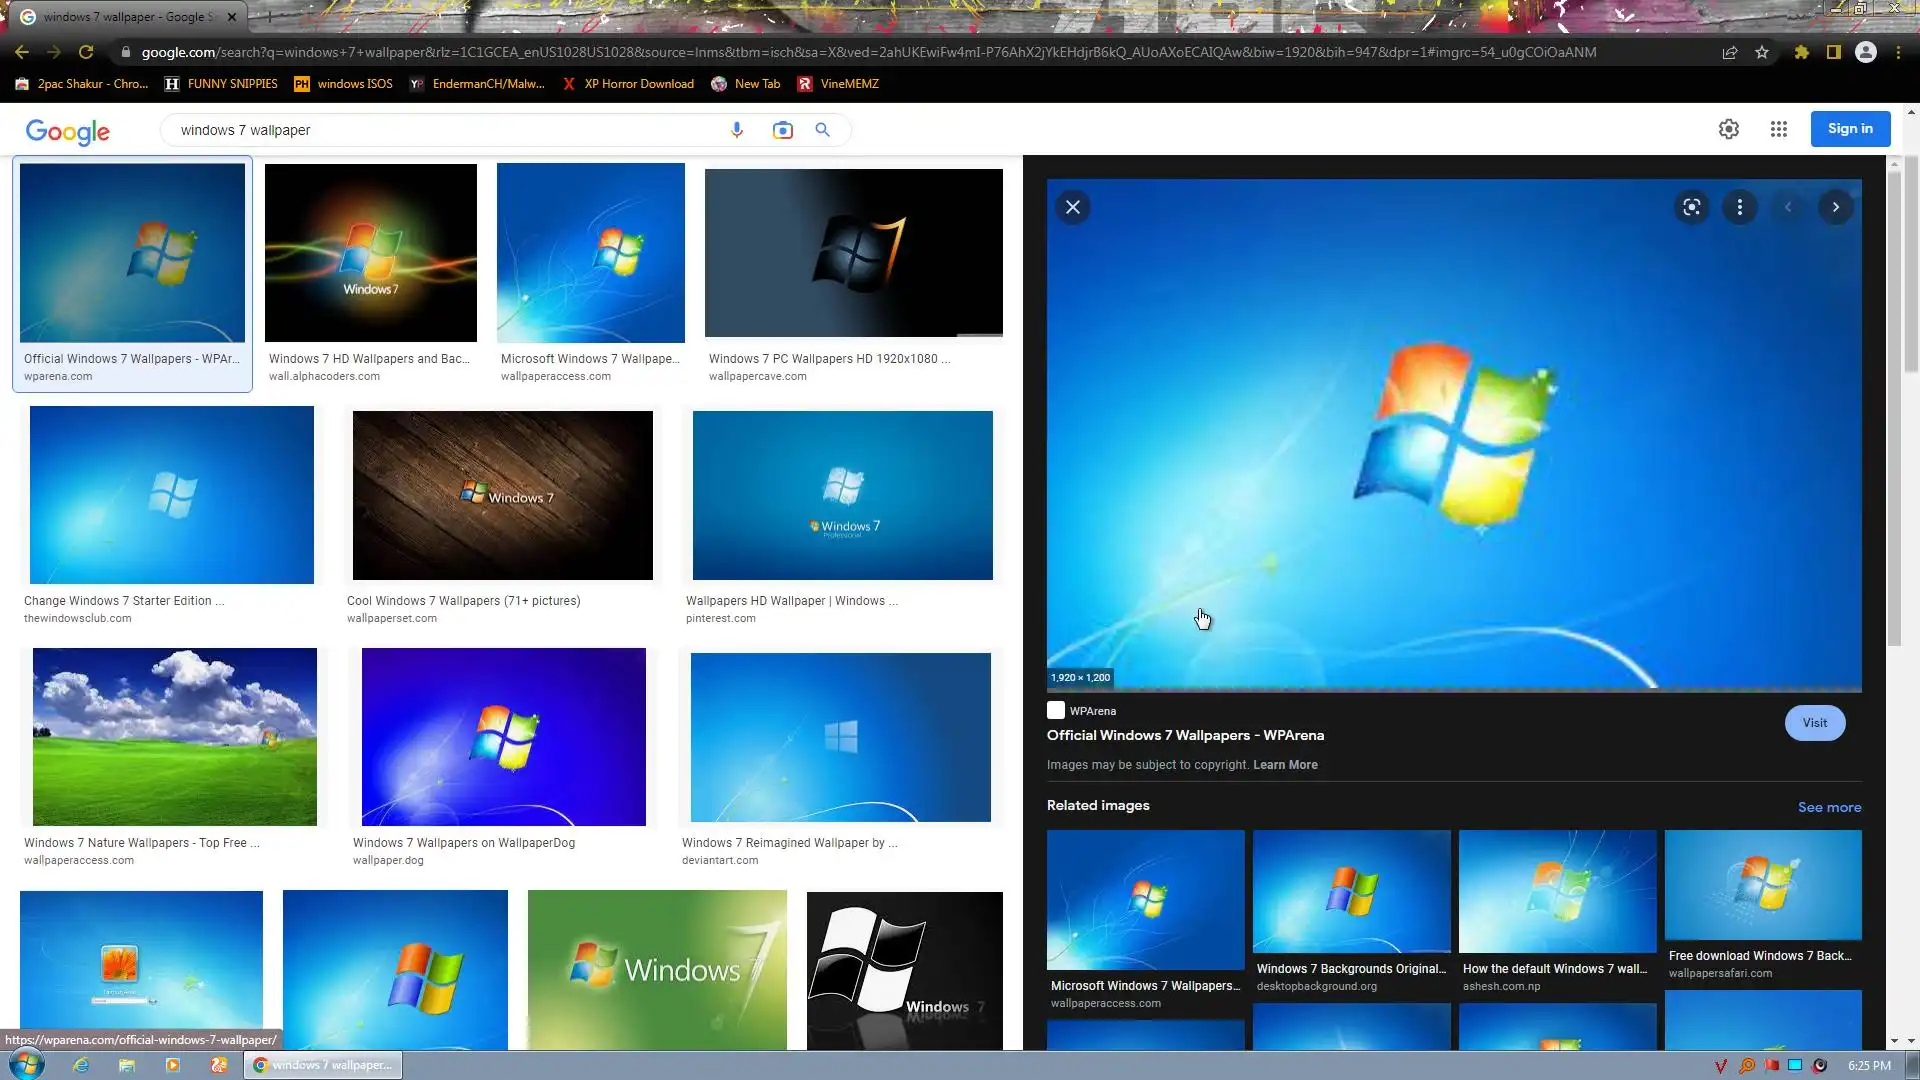Viewport: 1920px width, 1080px height.
Task: Open the Windows 7 Nature Wallpapers thumbnail
Action: click(x=175, y=737)
